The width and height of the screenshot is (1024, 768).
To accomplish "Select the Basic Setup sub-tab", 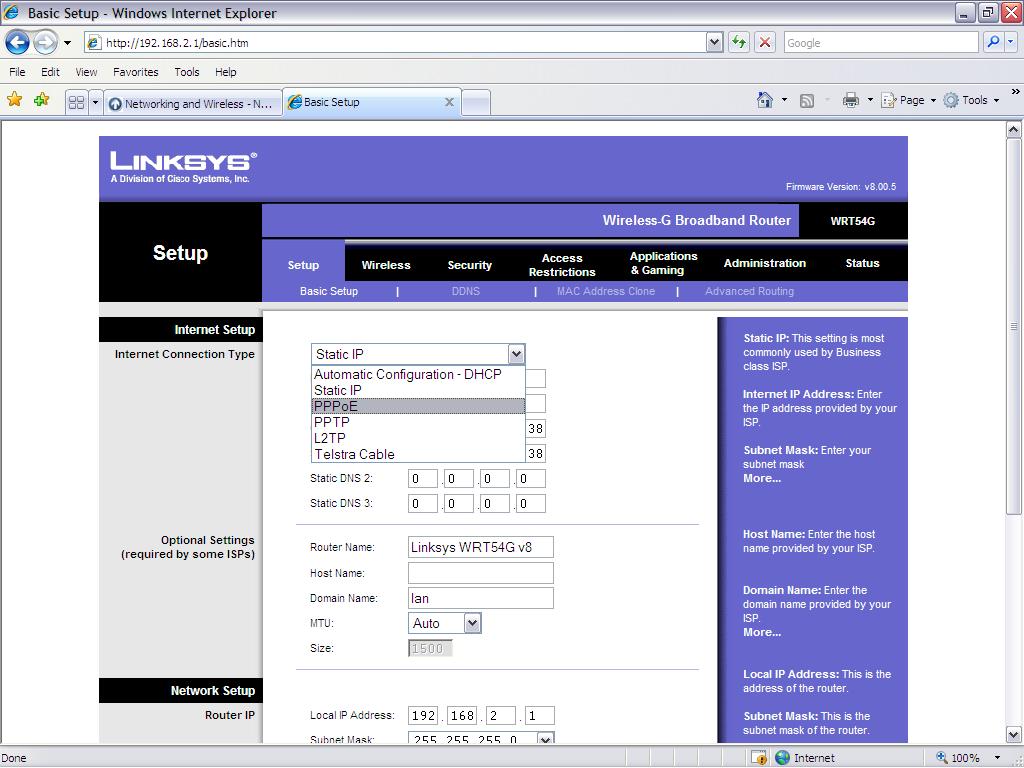I will point(328,291).
